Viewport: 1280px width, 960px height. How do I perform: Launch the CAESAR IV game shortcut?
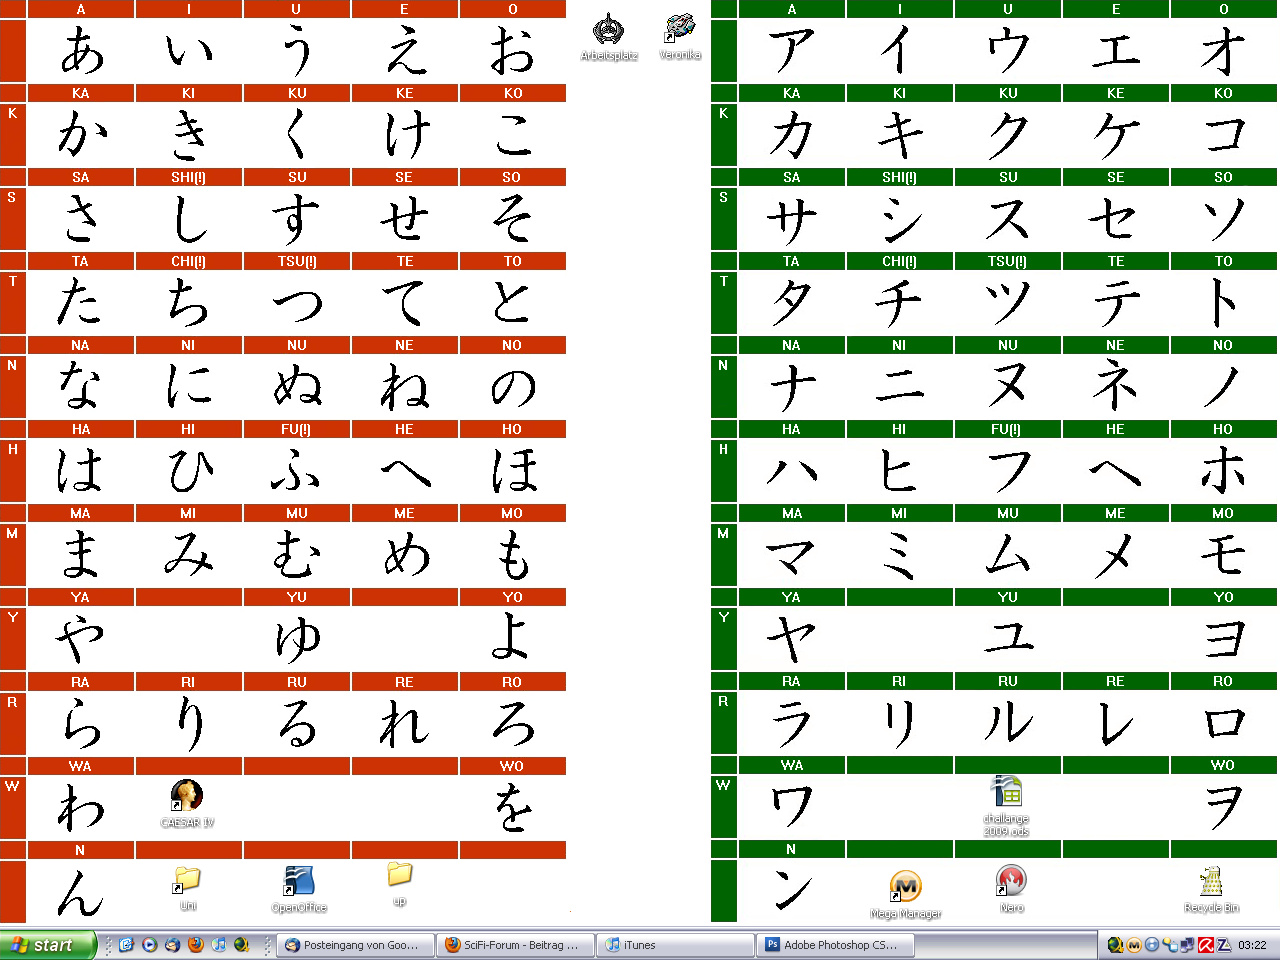tap(187, 799)
